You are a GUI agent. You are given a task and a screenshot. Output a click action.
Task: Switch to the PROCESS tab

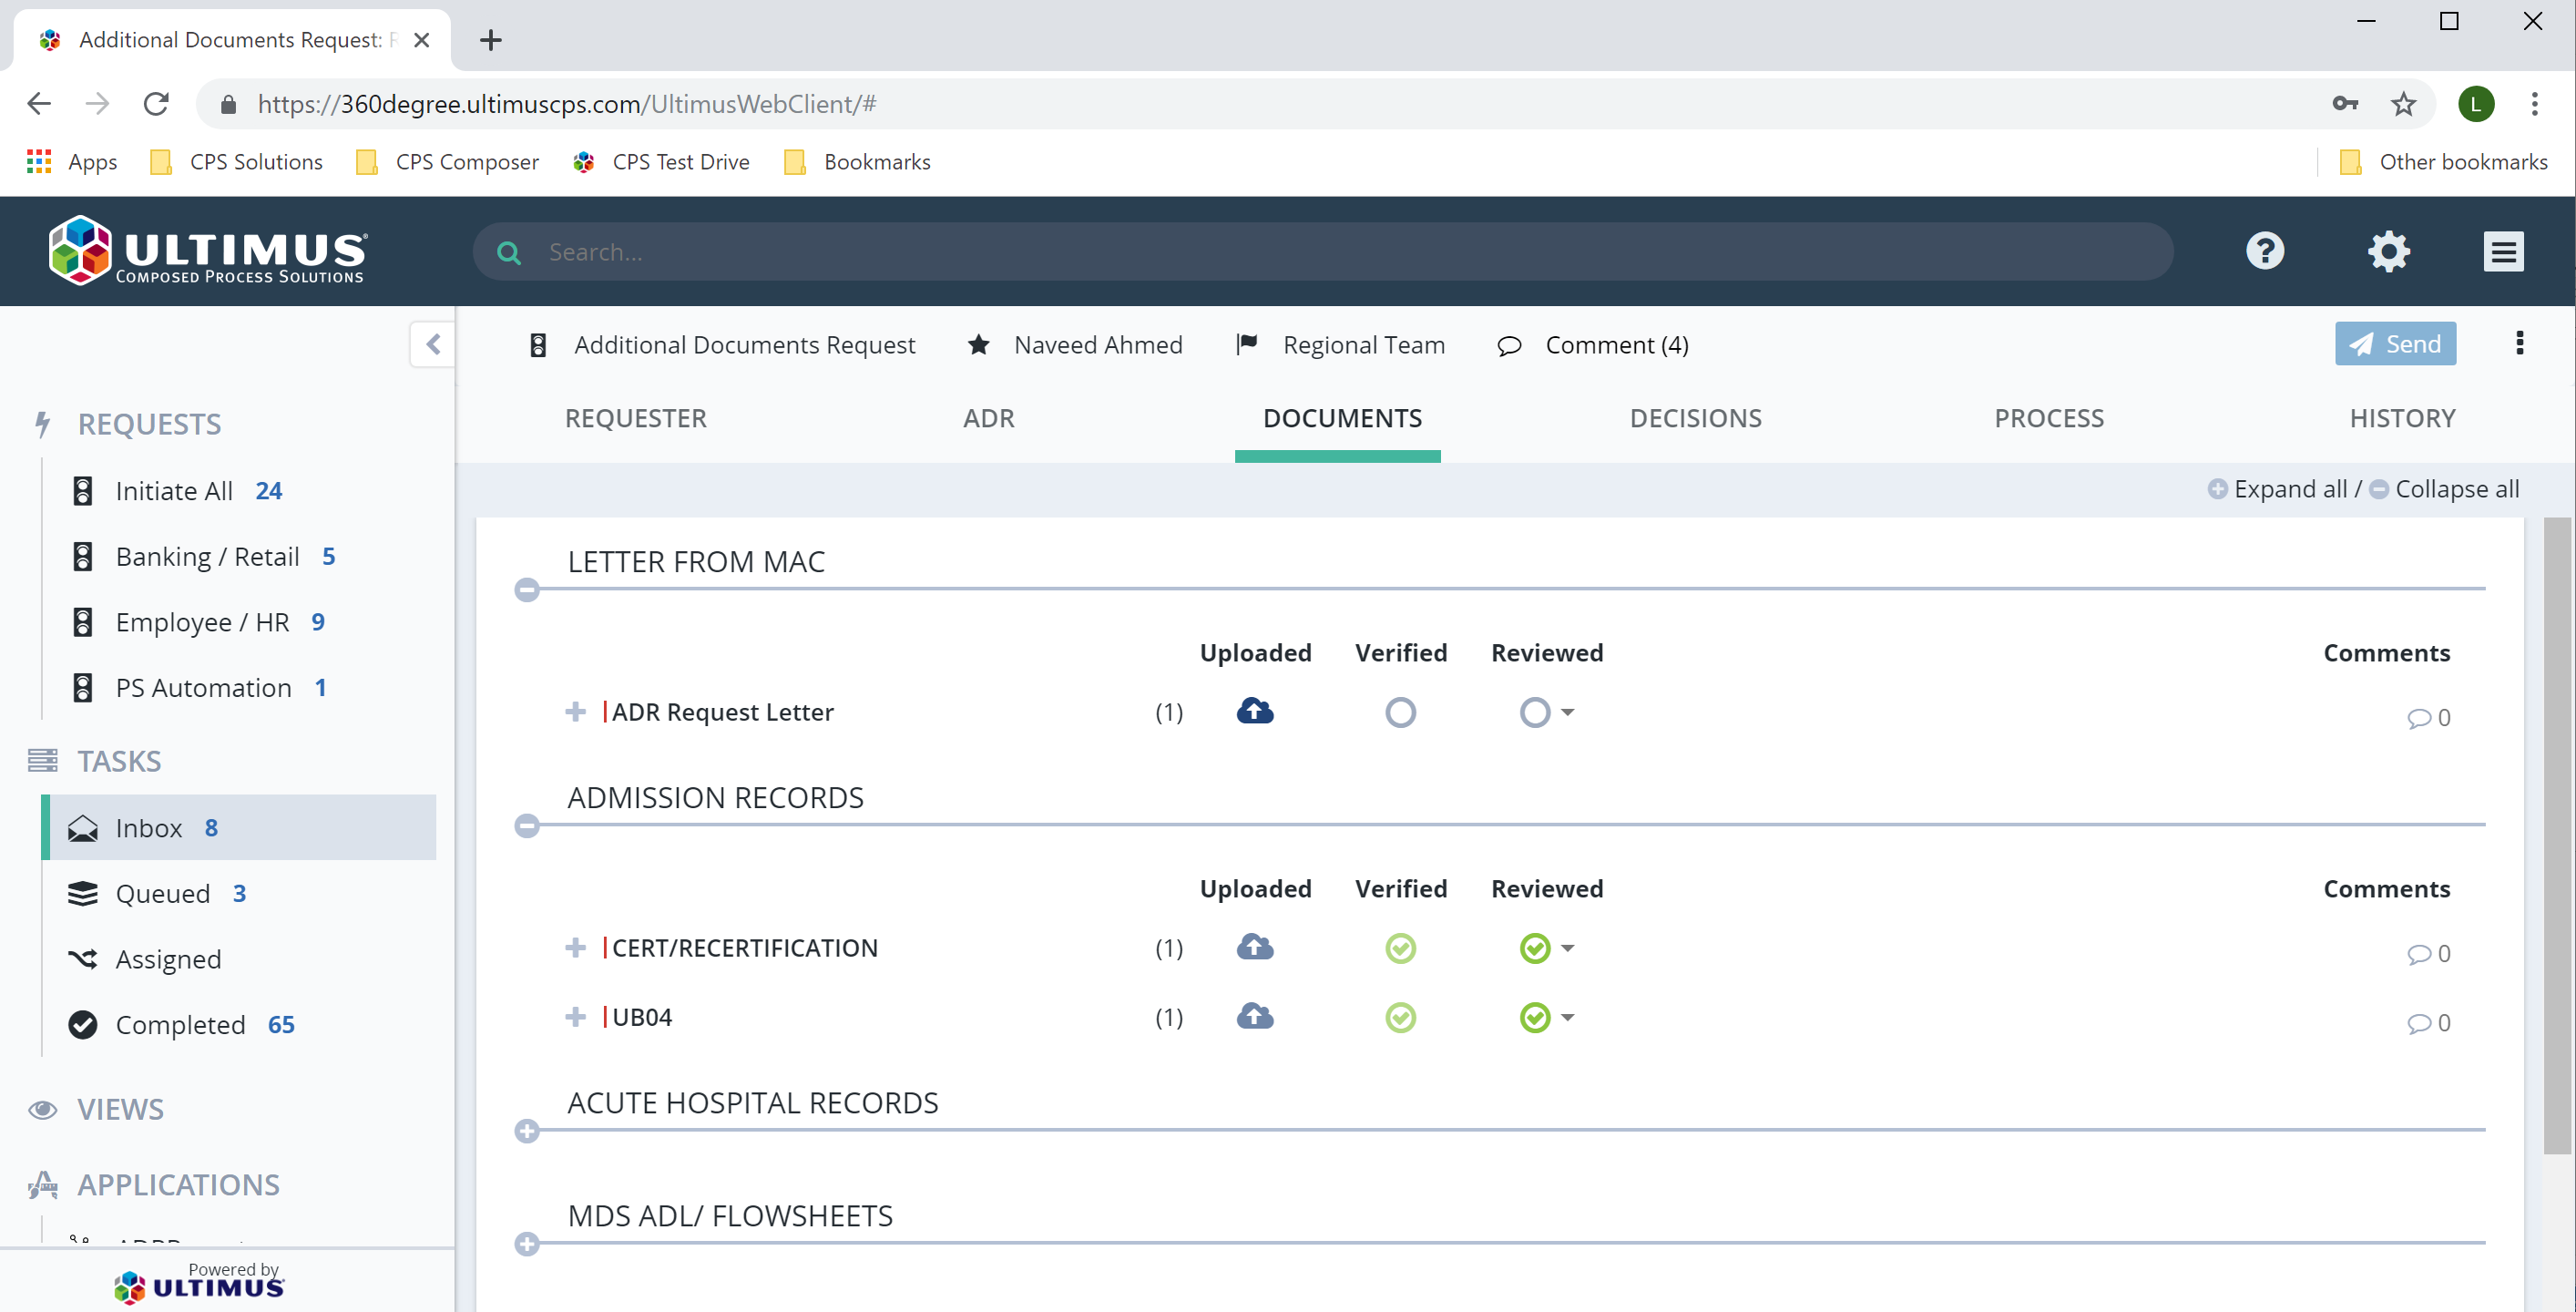pyautogui.click(x=2048, y=418)
